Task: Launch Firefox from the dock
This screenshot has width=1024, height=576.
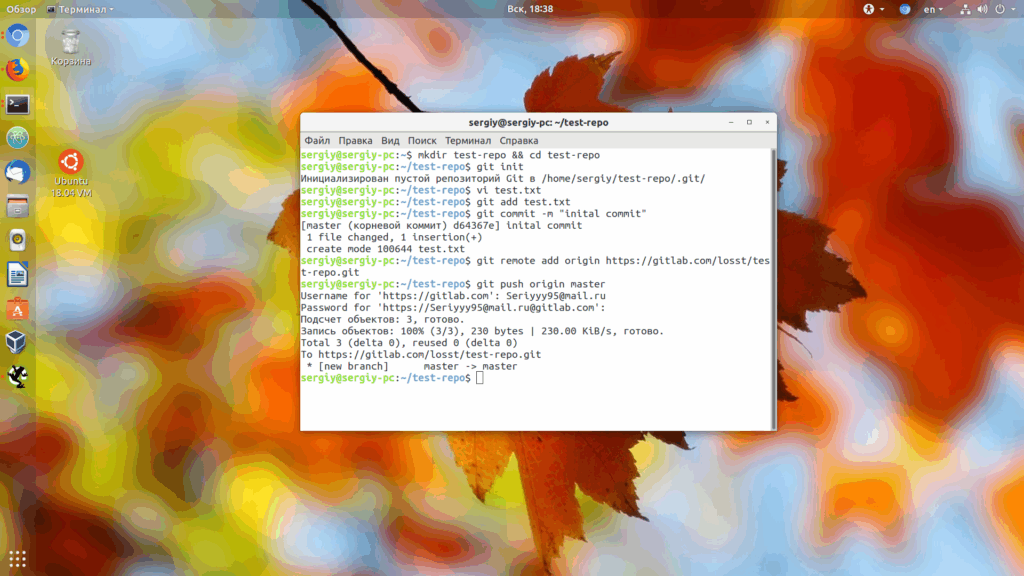Action: 18,69
